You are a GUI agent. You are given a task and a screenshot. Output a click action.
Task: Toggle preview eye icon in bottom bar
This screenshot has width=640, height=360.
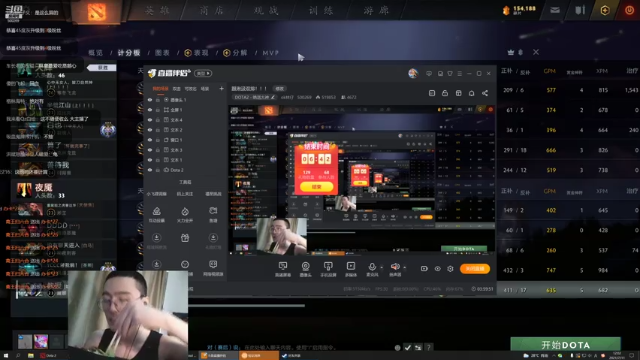click(x=437, y=269)
